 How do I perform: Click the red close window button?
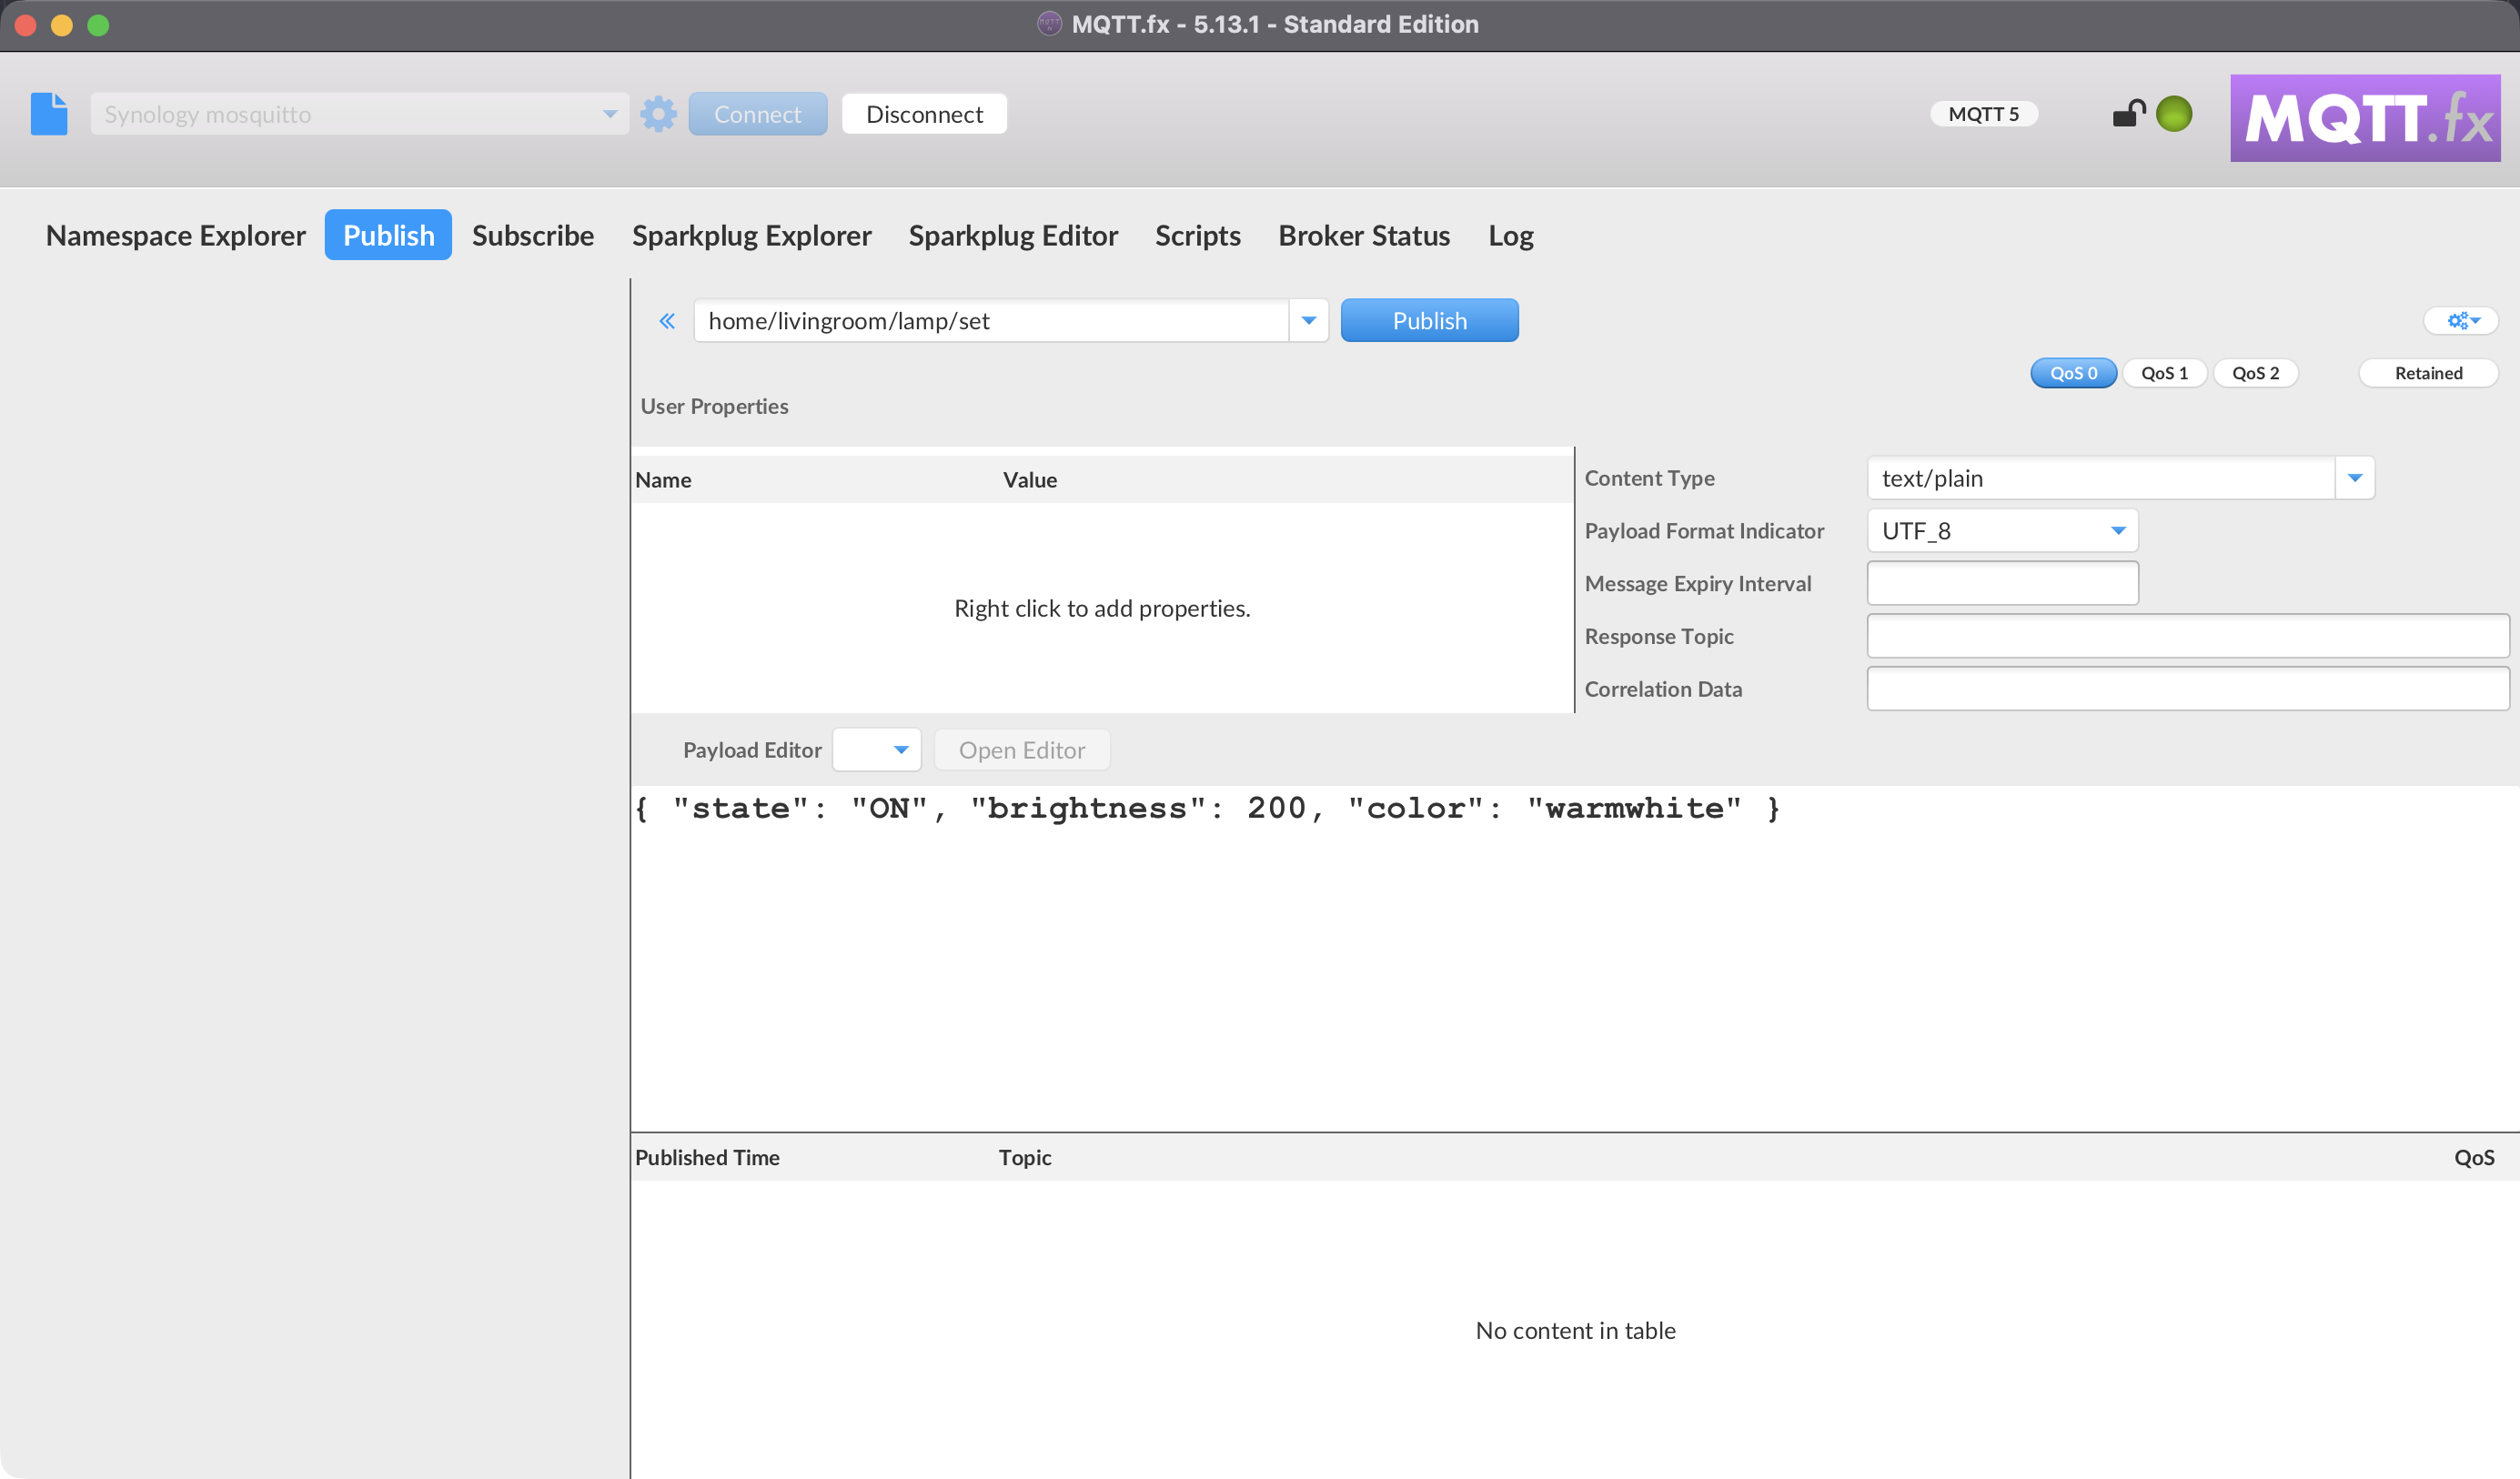(x=26, y=25)
